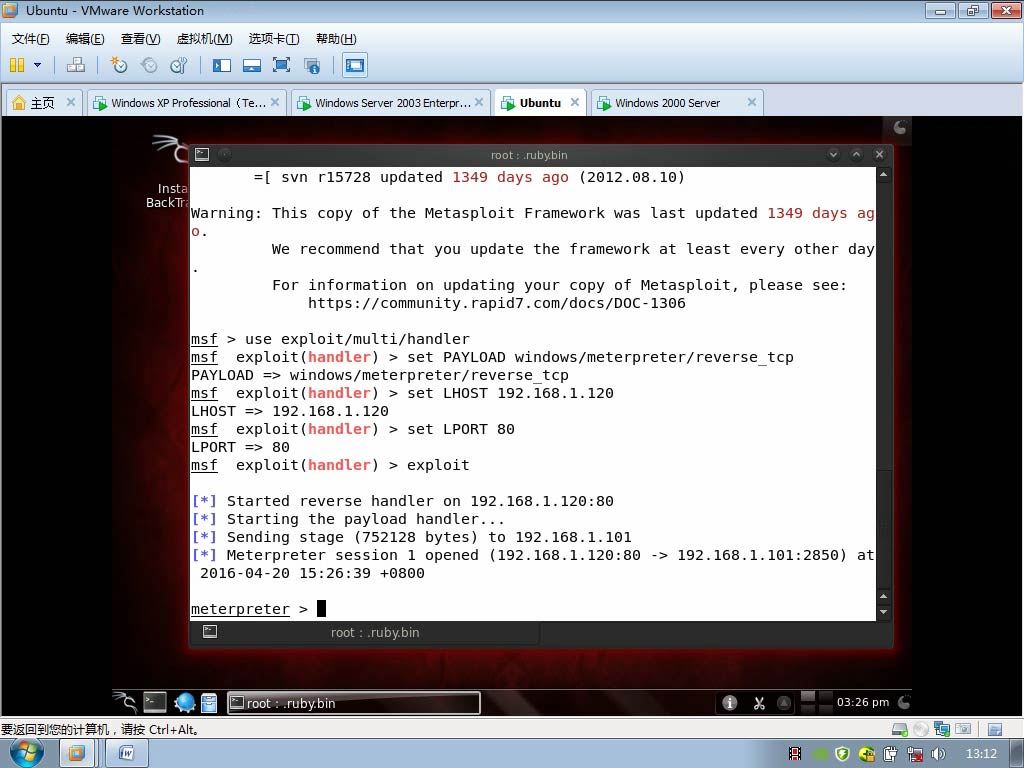Image resolution: width=1024 pixels, height=768 pixels.
Task: Launch the globe web browser panel icon
Action: [185, 702]
